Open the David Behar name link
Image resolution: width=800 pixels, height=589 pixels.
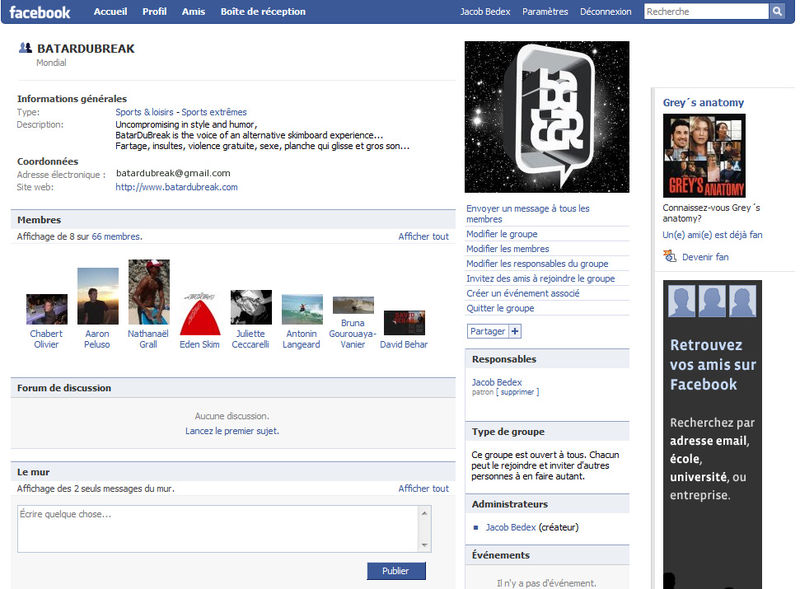point(404,345)
